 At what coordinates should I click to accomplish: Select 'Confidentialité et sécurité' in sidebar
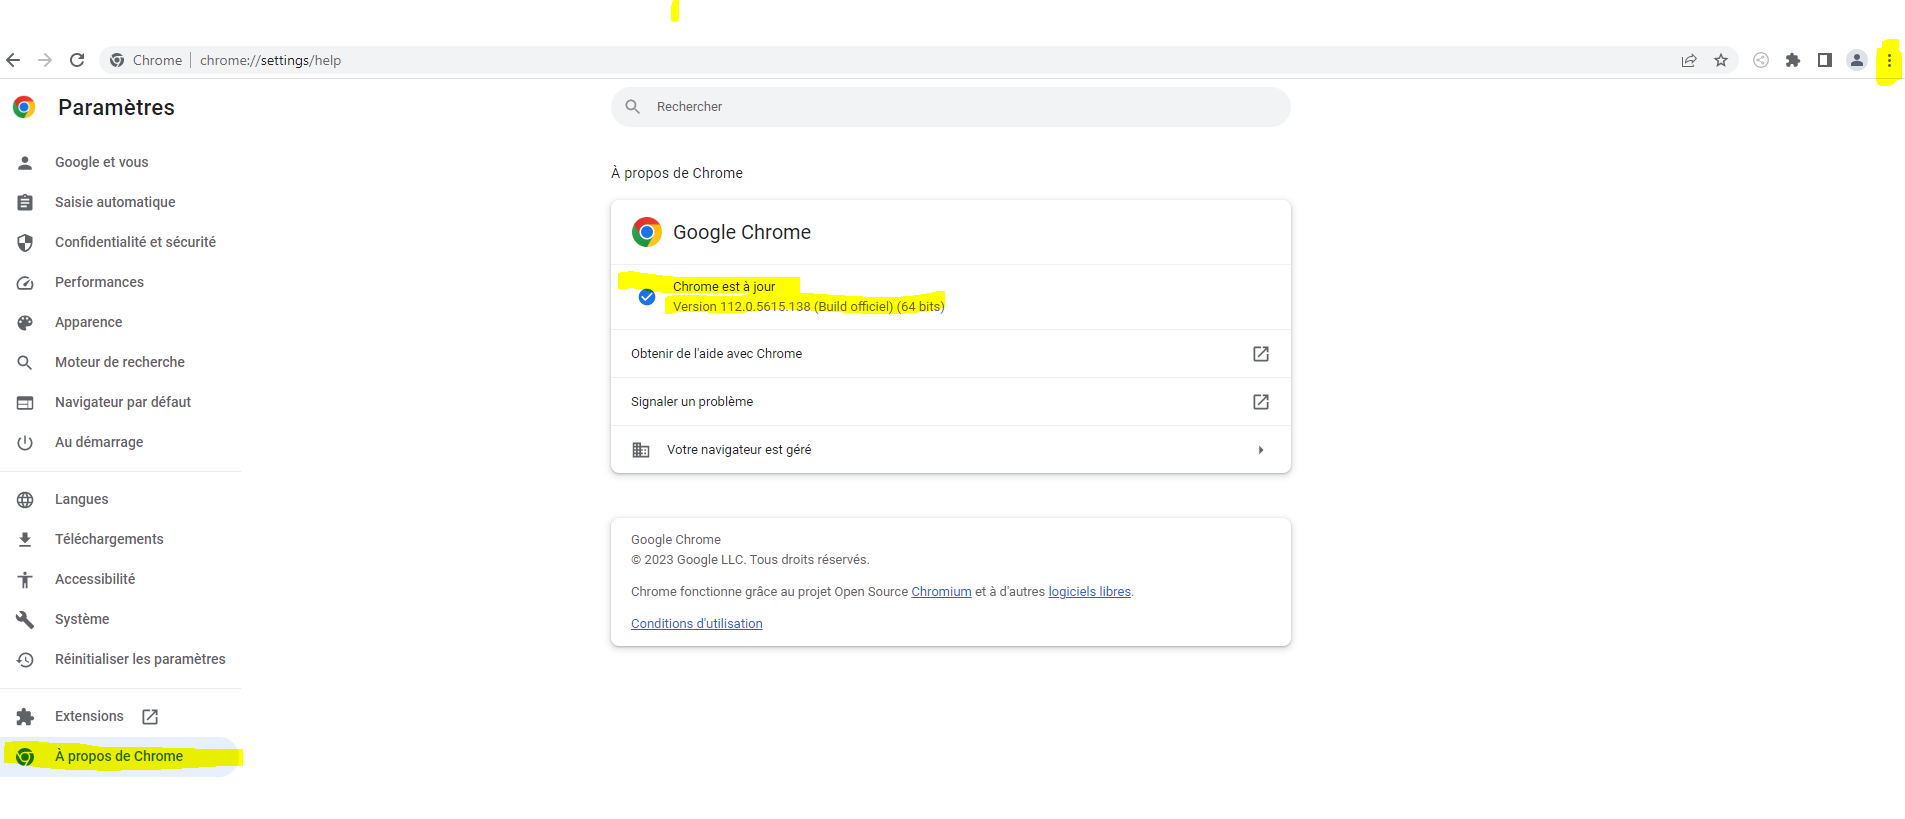tap(135, 242)
